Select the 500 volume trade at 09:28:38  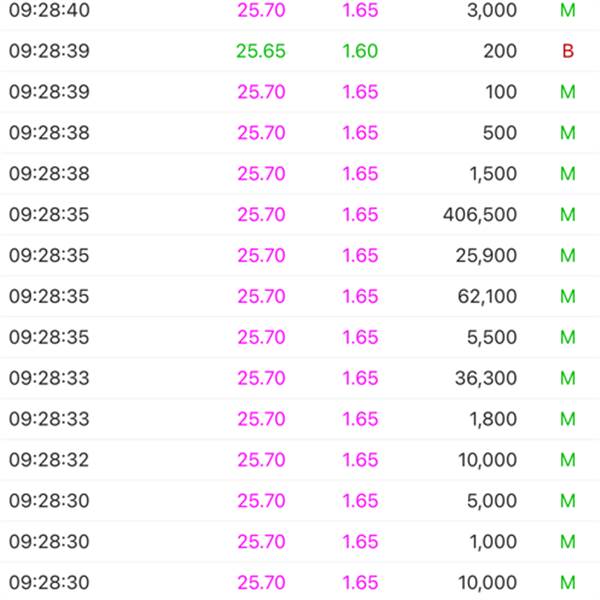pyautogui.click(x=300, y=133)
